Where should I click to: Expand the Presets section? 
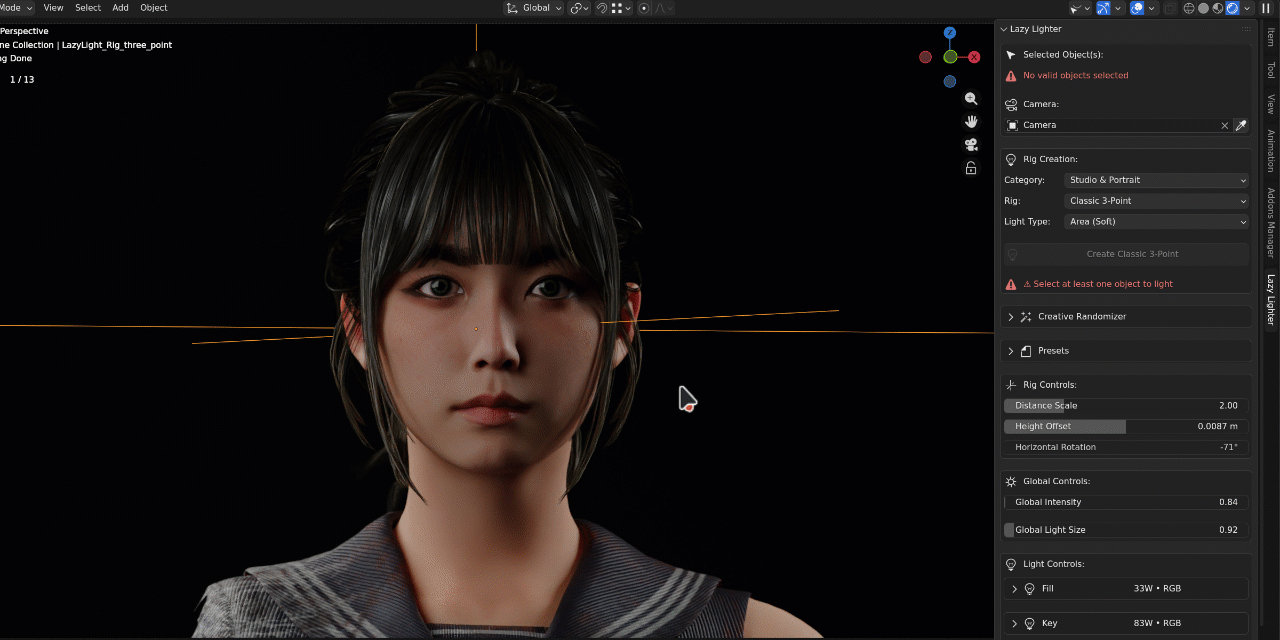[x=1126, y=351]
